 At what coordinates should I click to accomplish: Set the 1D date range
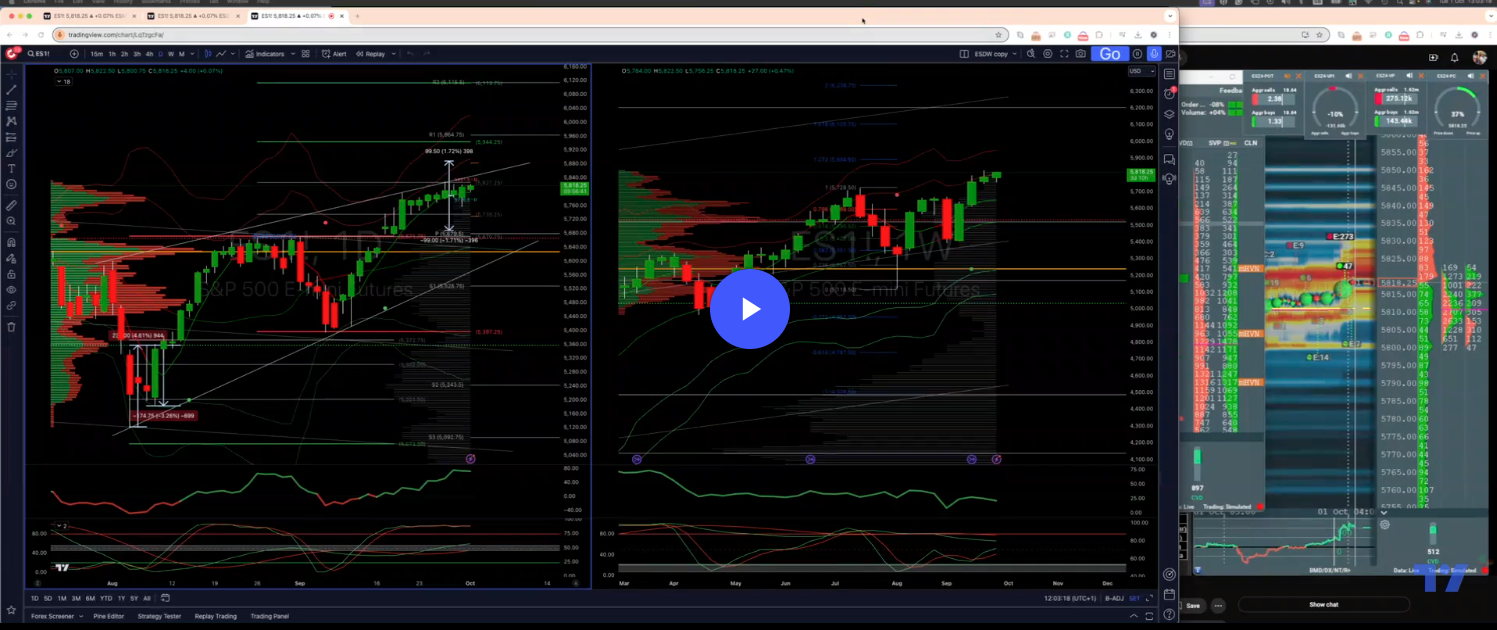(35, 598)
